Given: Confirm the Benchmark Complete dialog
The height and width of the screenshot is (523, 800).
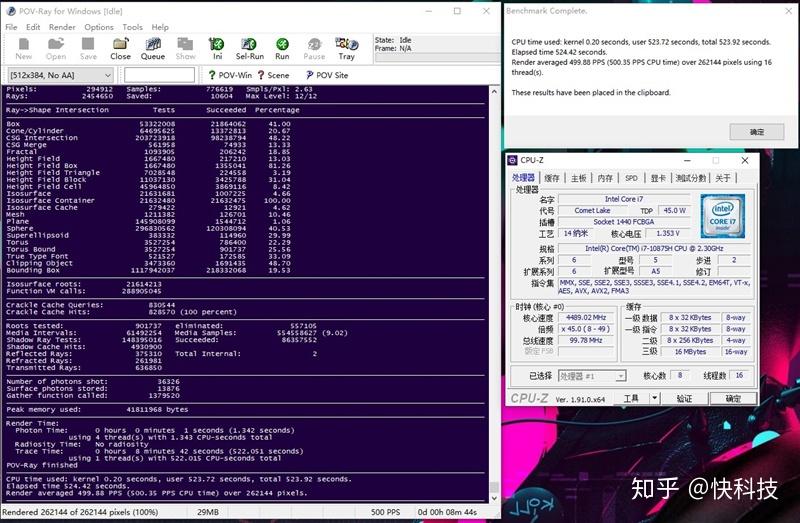Looking at the screenshot, I should pyautogui.click(x=757, y=132).
